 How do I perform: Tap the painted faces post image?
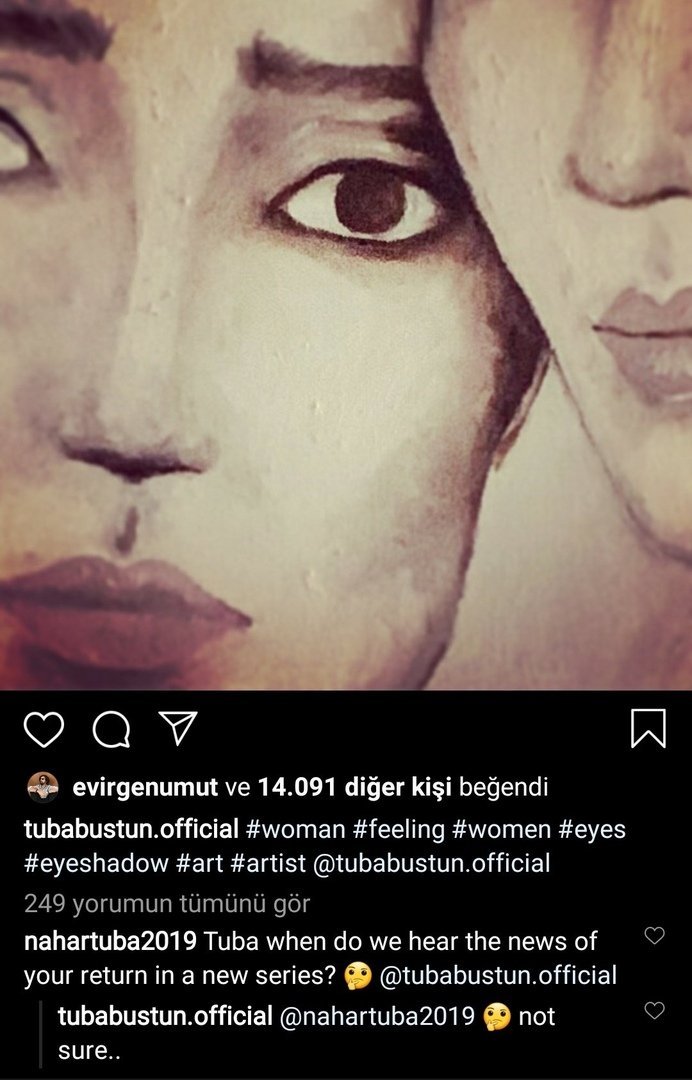pyautogui.click(x=346, y=344)
